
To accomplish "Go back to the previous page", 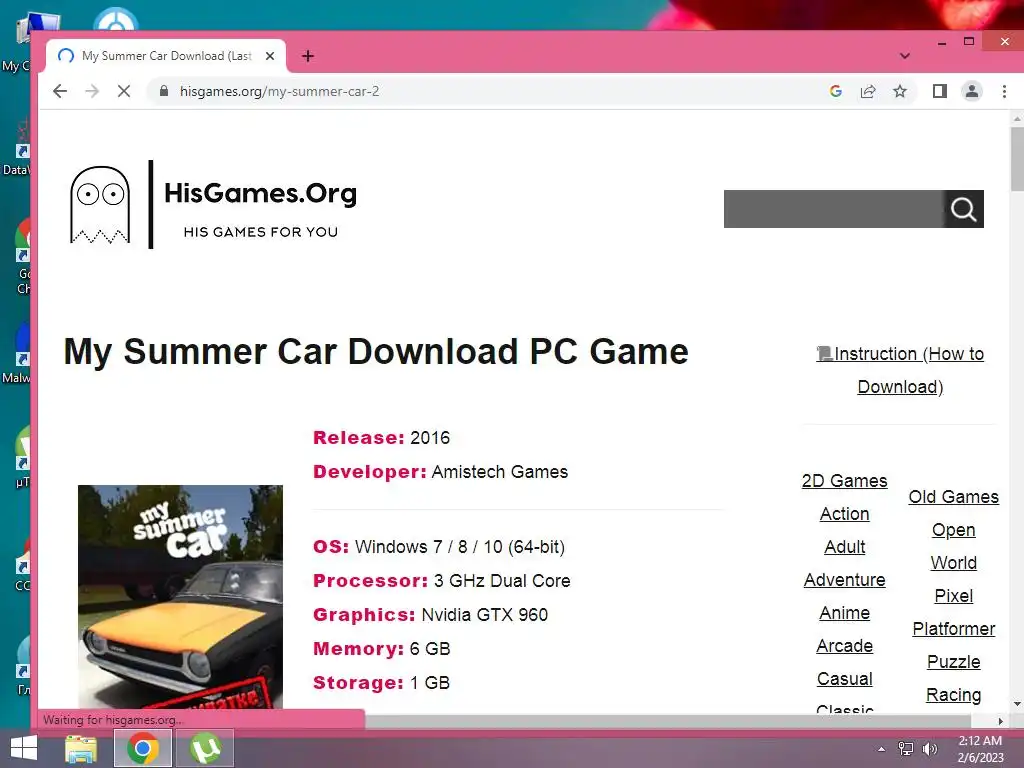I will click(x=59, y=91).
